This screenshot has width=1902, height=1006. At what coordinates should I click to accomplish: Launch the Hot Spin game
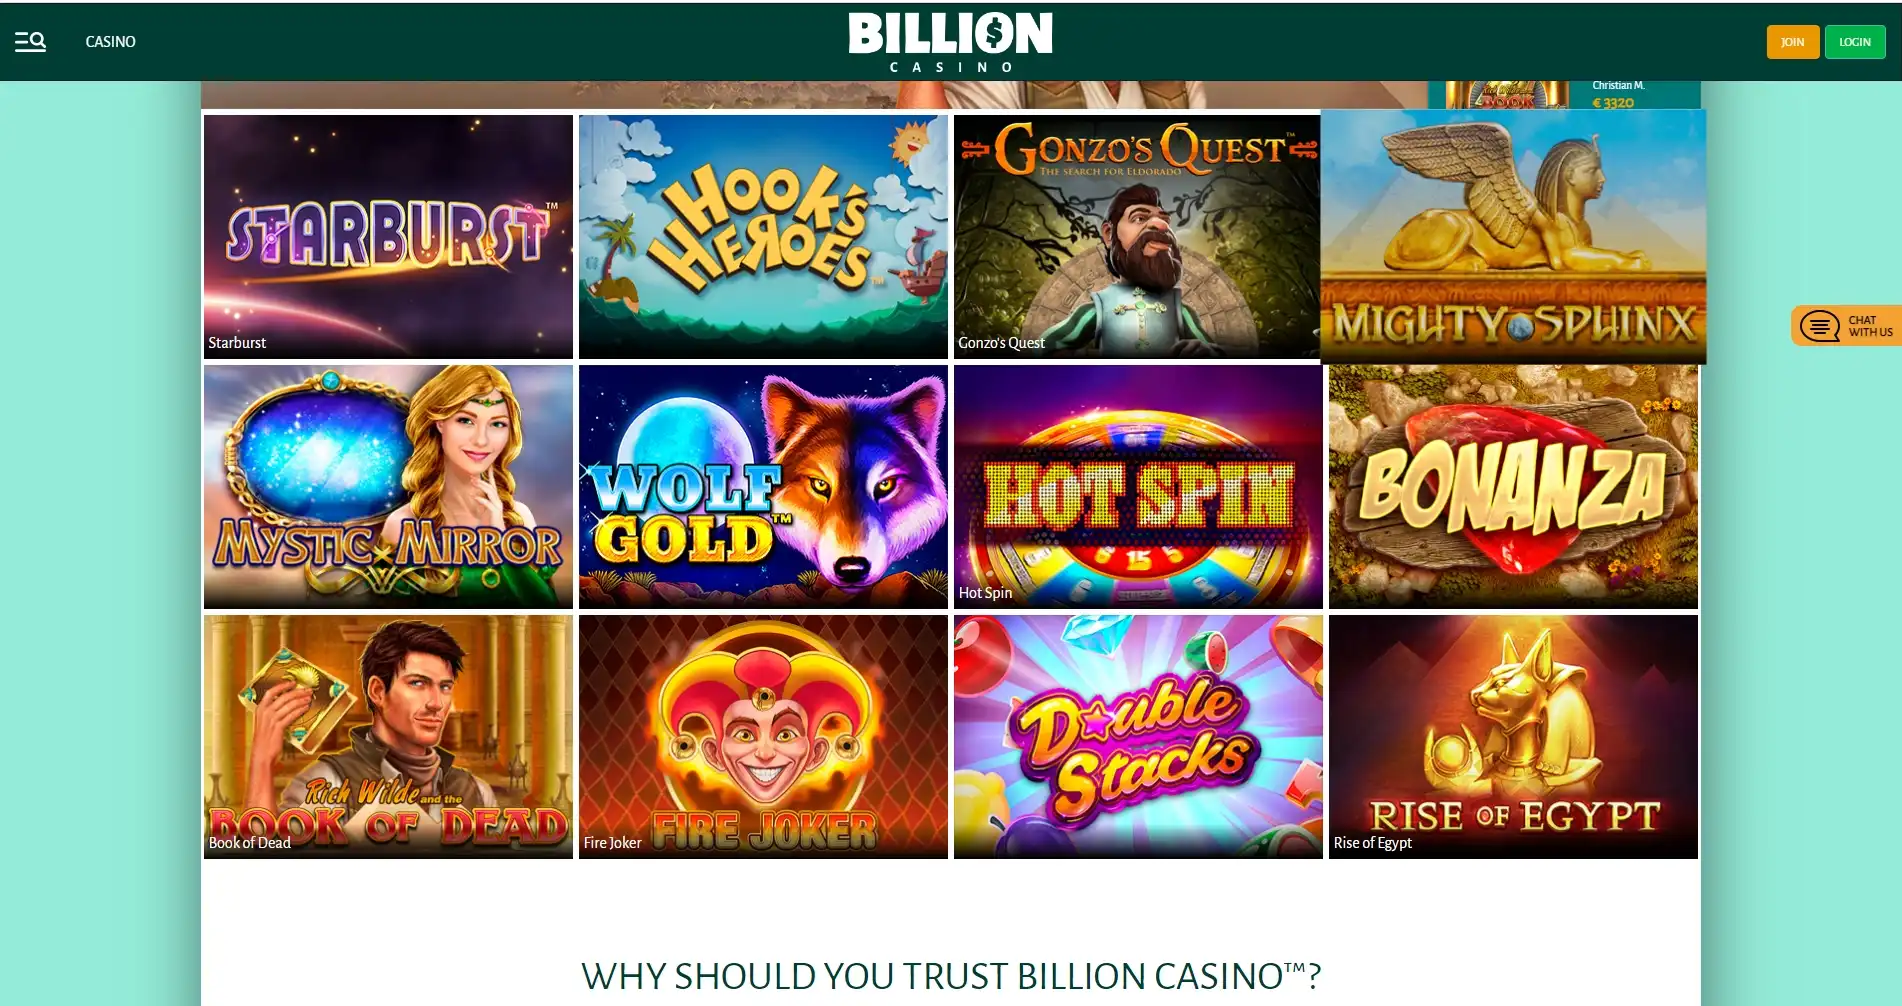[x=1138, y=486]
